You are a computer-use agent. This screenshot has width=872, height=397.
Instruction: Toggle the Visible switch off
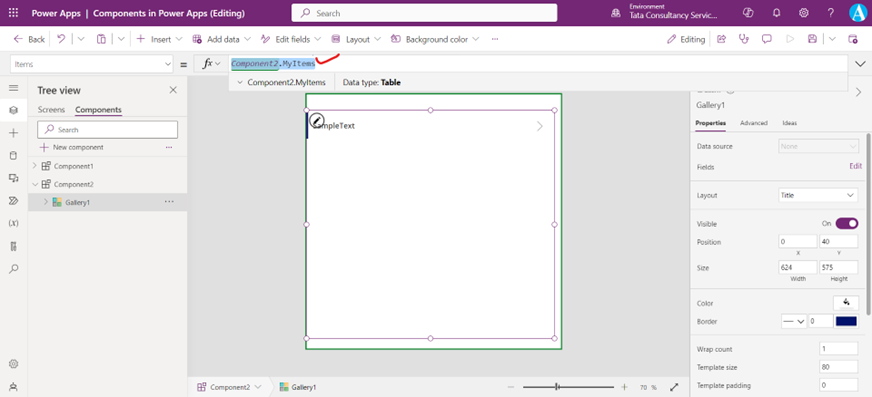click(x=847, y=224)
